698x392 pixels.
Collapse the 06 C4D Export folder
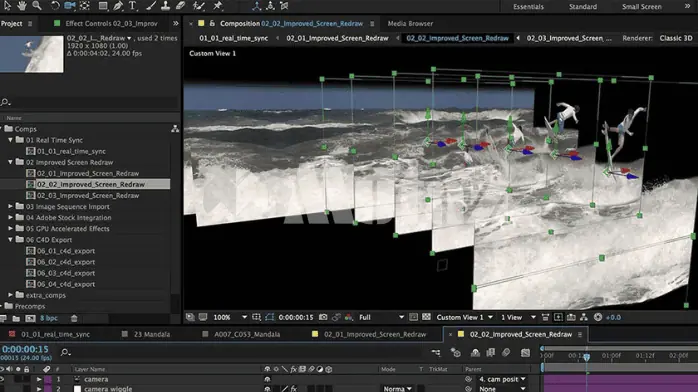pyautogui.click(x=11, y=239)
